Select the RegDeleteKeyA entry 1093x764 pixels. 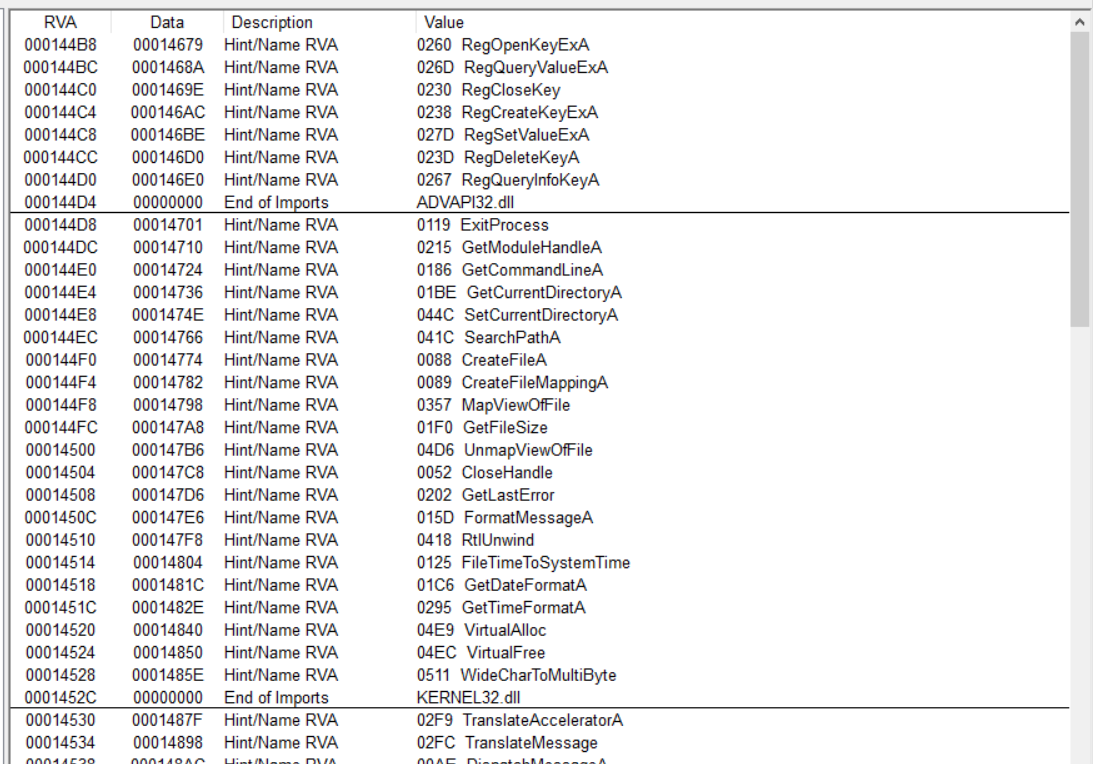[540, 158]
